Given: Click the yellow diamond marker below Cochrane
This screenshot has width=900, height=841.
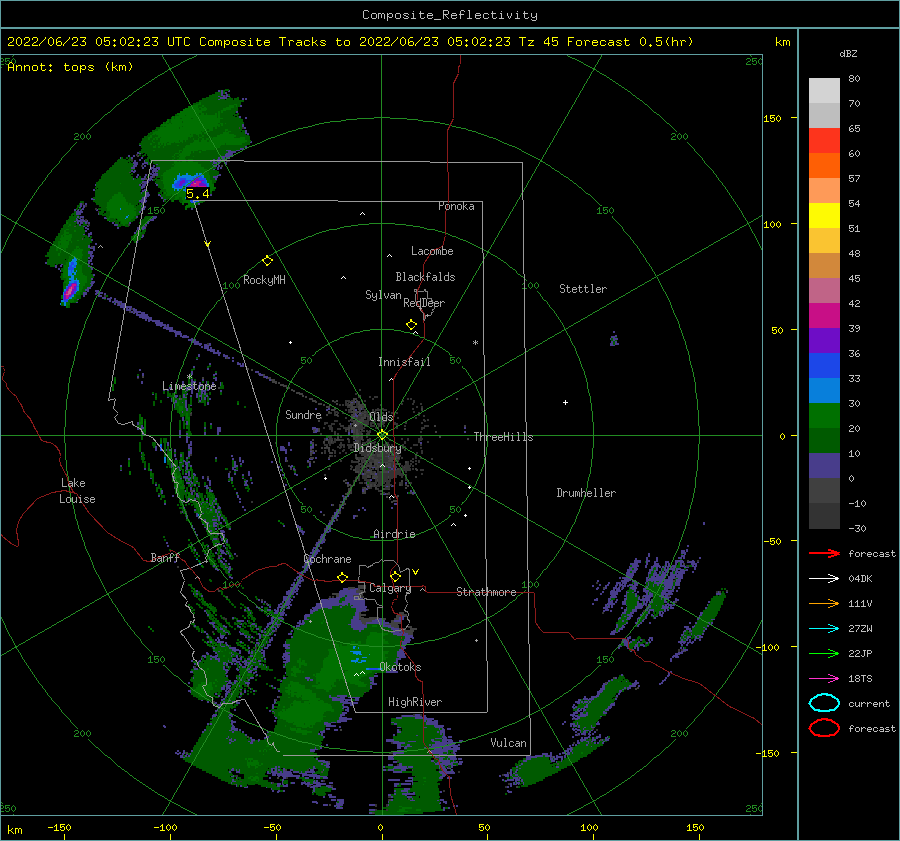Looking at the screenshot, I should coord(343,578).
